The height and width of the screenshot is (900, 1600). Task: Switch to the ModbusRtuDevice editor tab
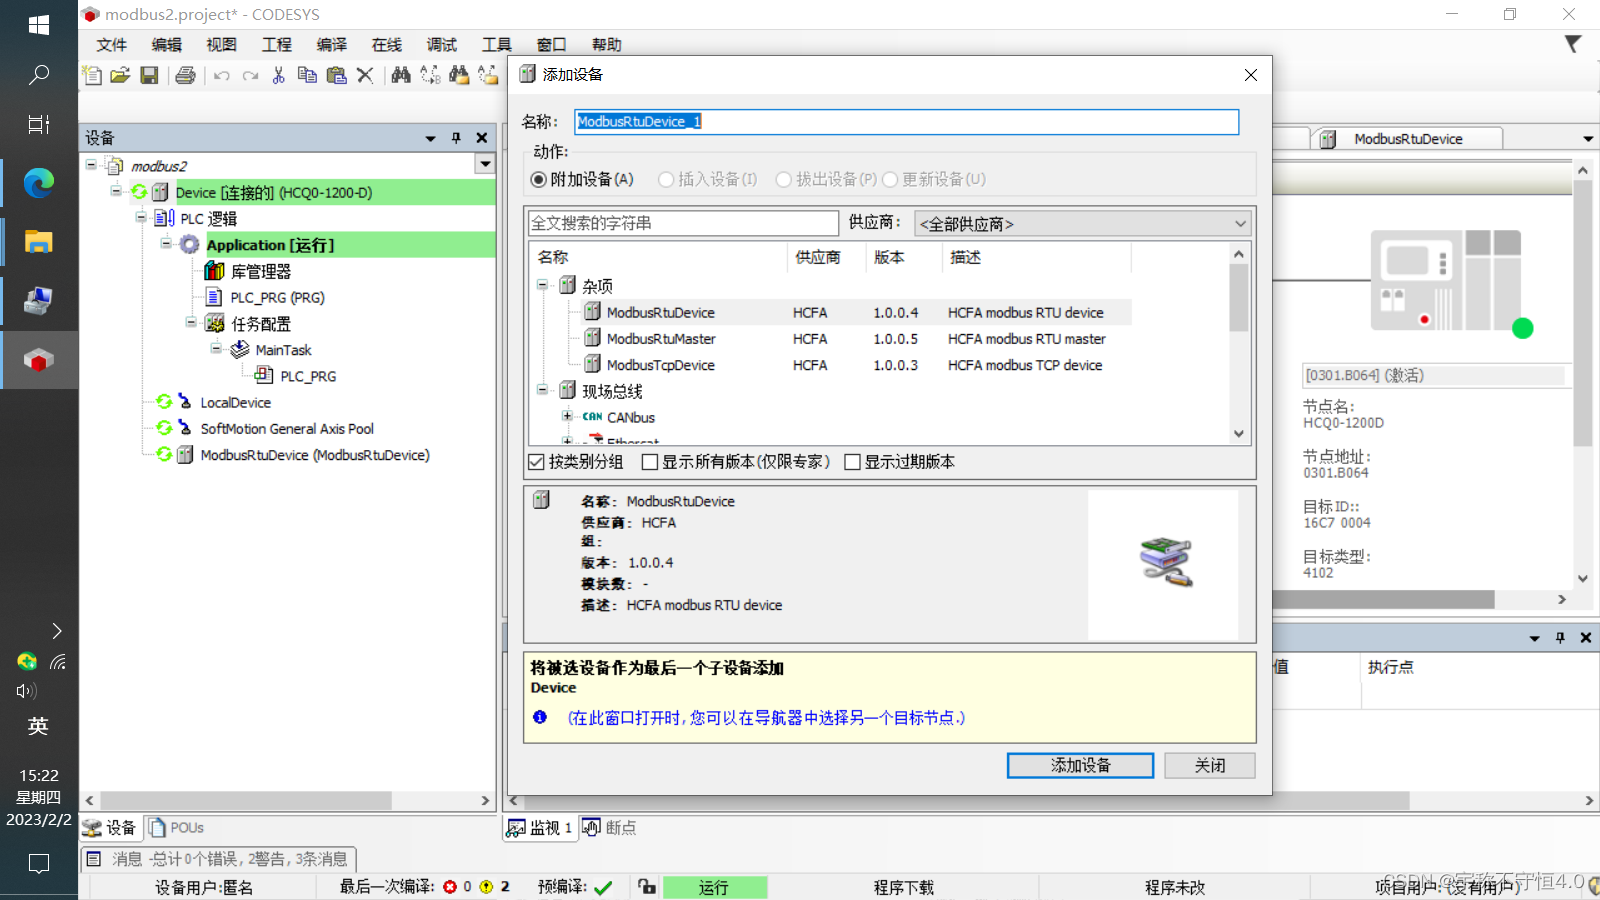(x=1407, y=139)
